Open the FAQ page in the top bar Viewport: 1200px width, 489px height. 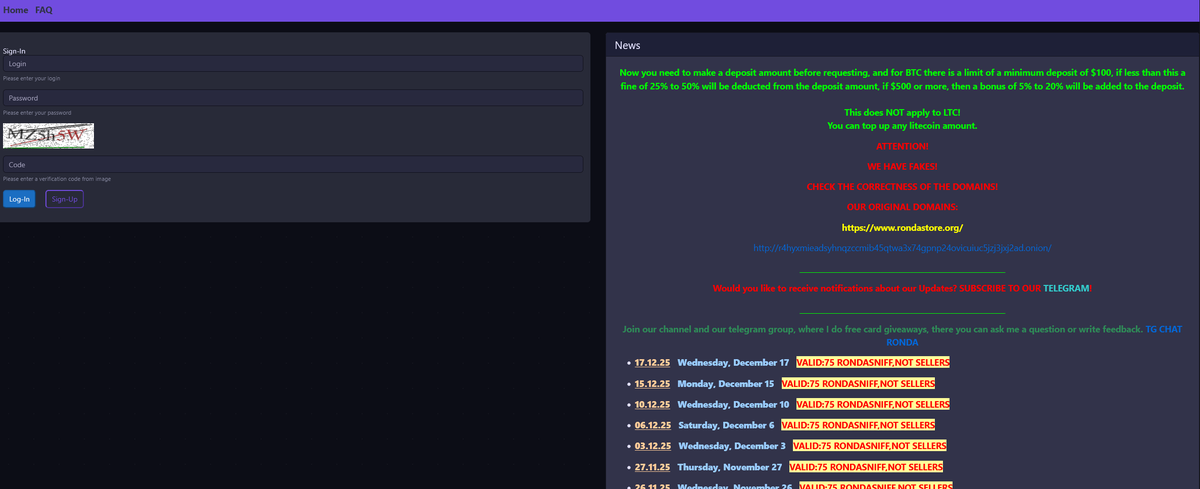point(44,10)
